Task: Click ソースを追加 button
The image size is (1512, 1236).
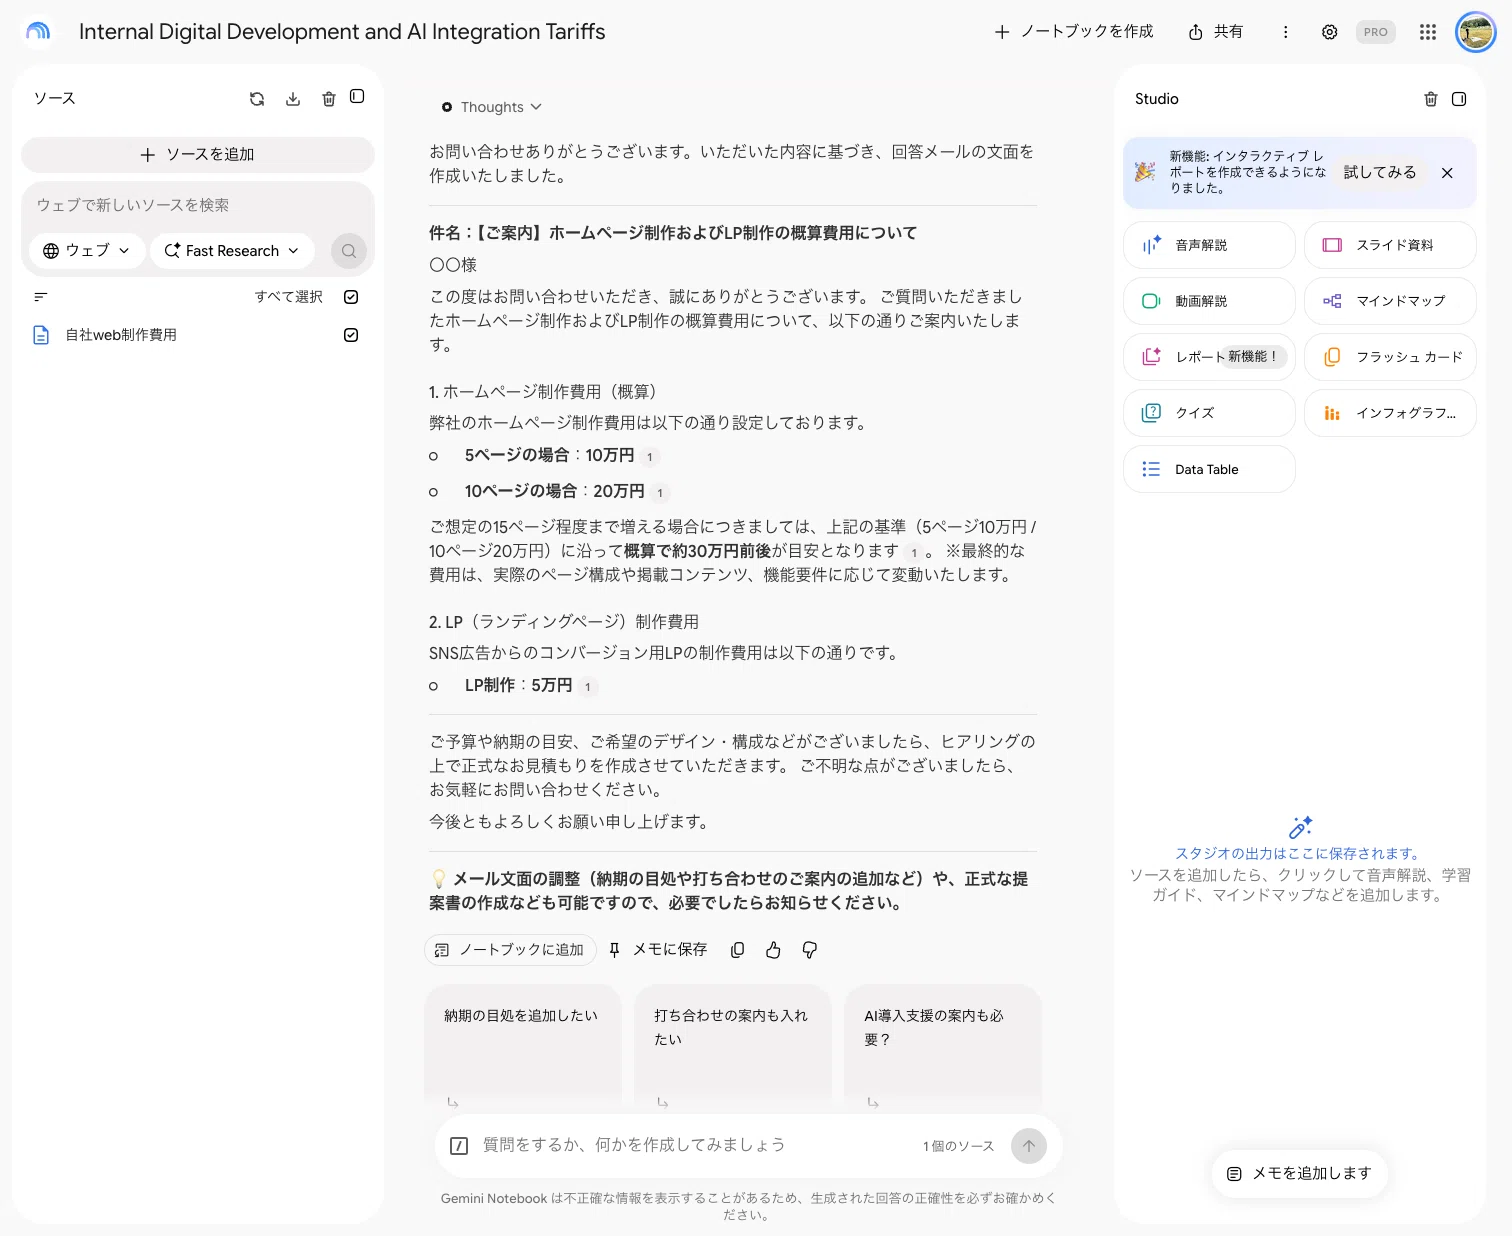Action: pos(198,155)
